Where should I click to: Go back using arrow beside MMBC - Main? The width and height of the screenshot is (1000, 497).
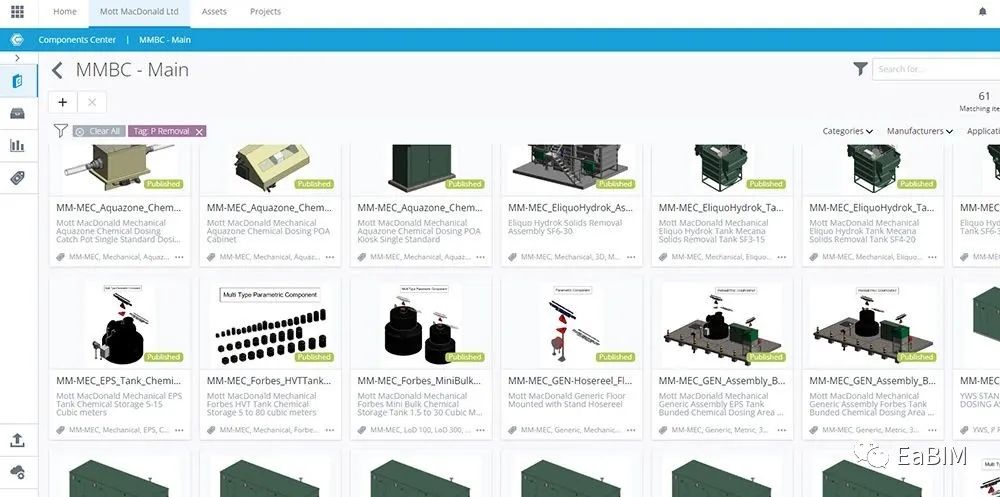pos(57,70)
